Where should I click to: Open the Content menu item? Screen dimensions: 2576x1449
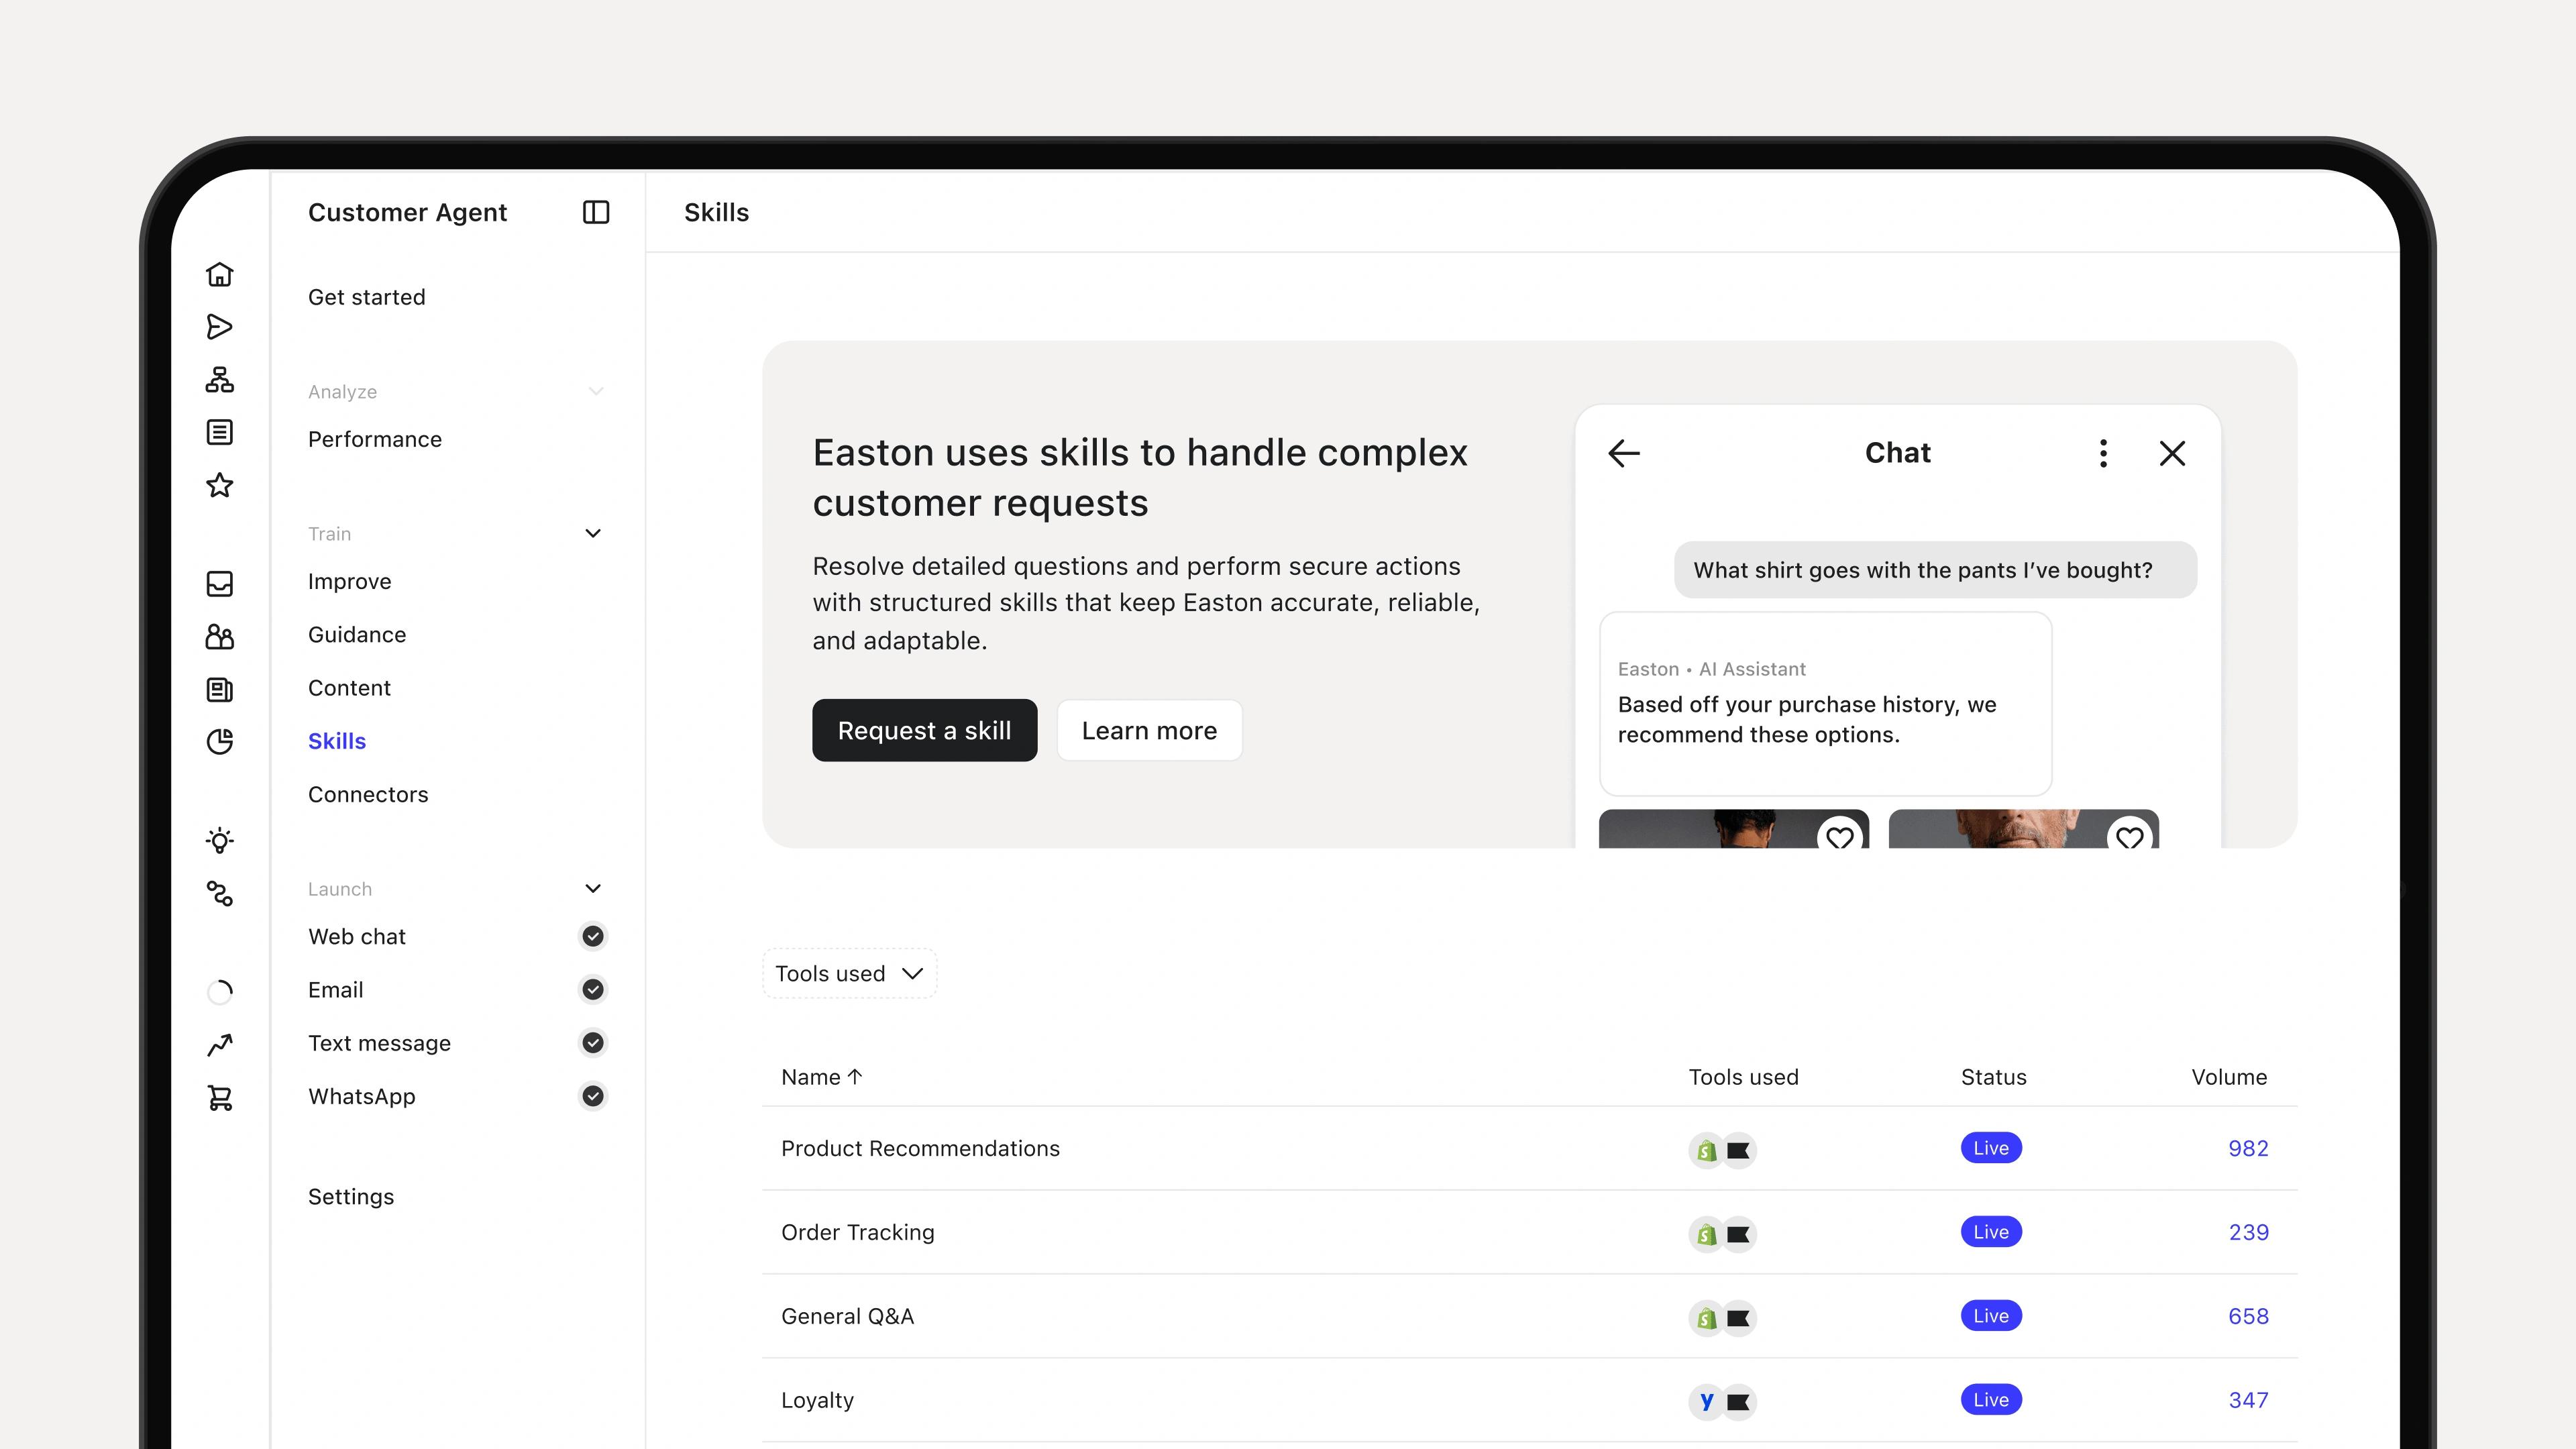[349, 688]
